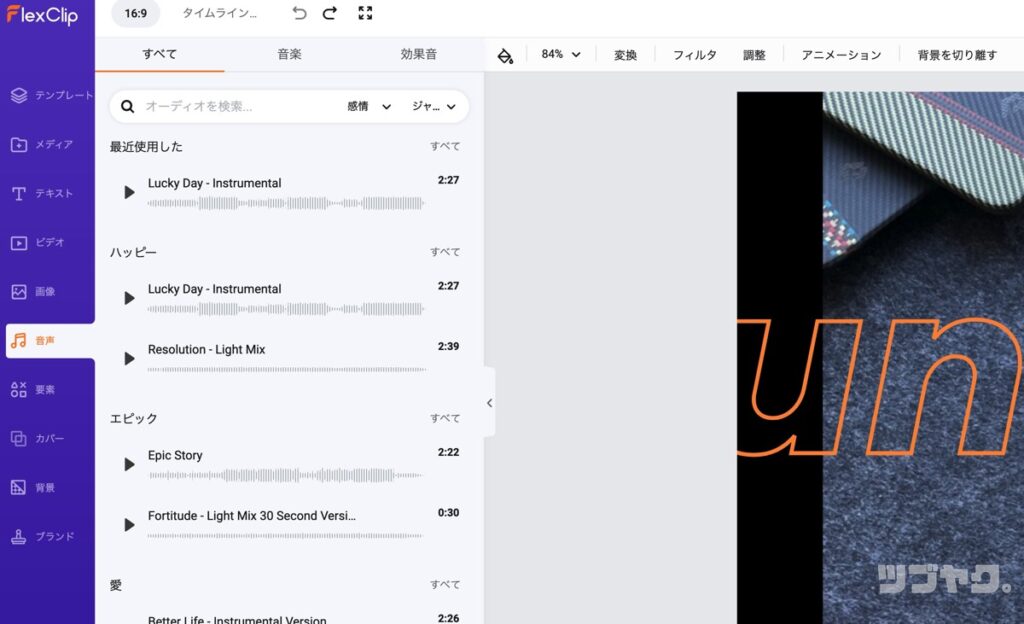
Task: Play Lucky Day in the 最近使用した (Recently used) section
Action: (129, 192)
